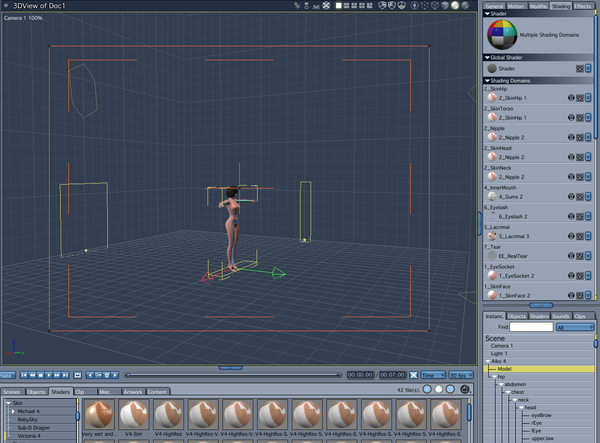Choose textured sphere display mode
This screenshot has width=600, height=443.
(455, 5)
